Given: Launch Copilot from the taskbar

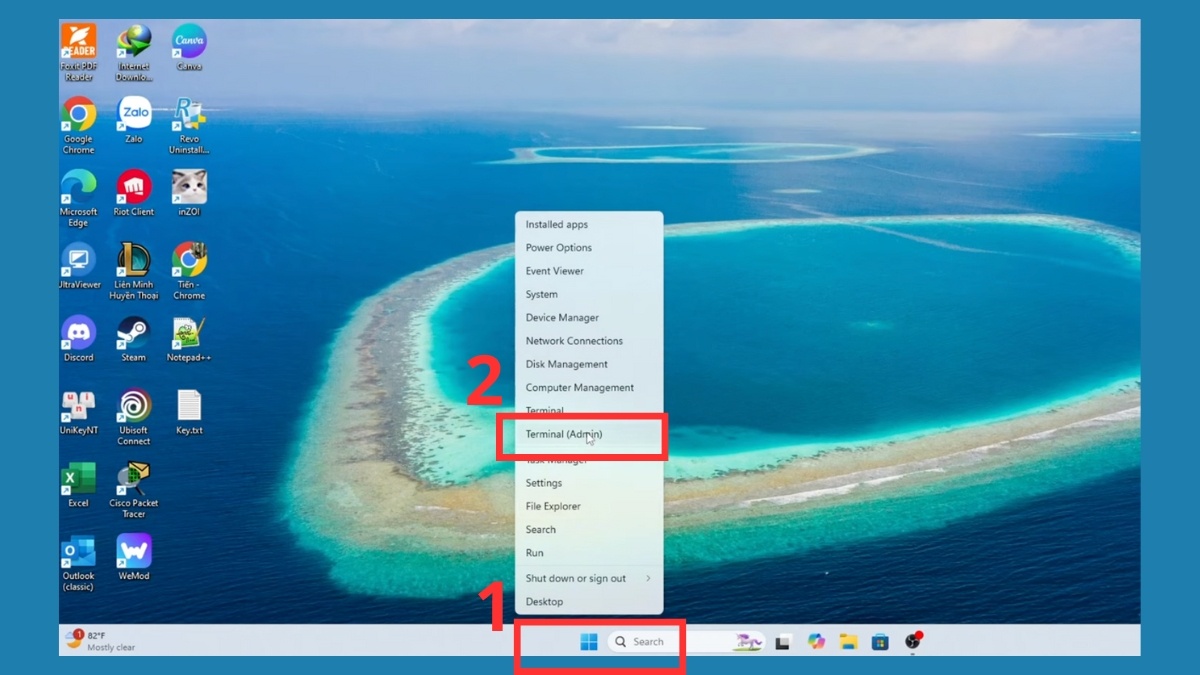Looking at the screenshot, I should click(x=817, y=642).
